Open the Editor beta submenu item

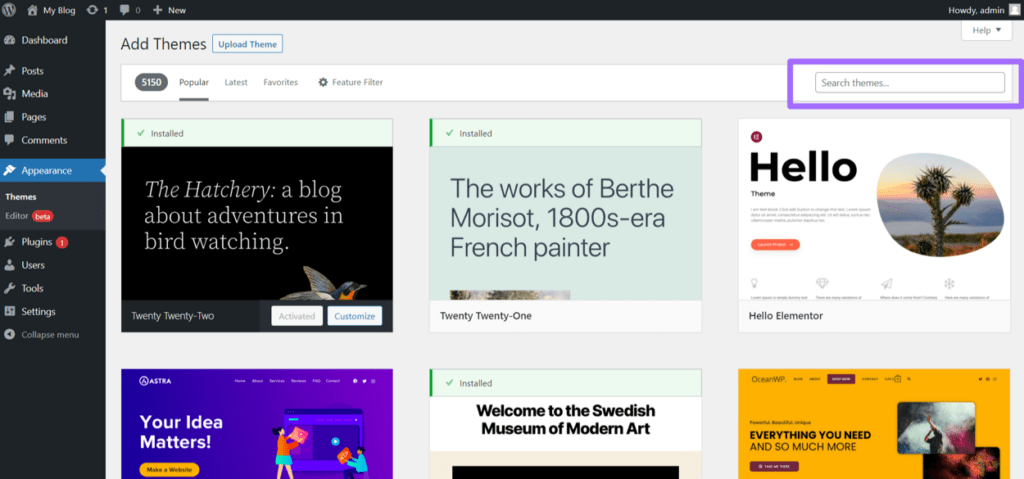pyautogui.click(x=29, y=216)
